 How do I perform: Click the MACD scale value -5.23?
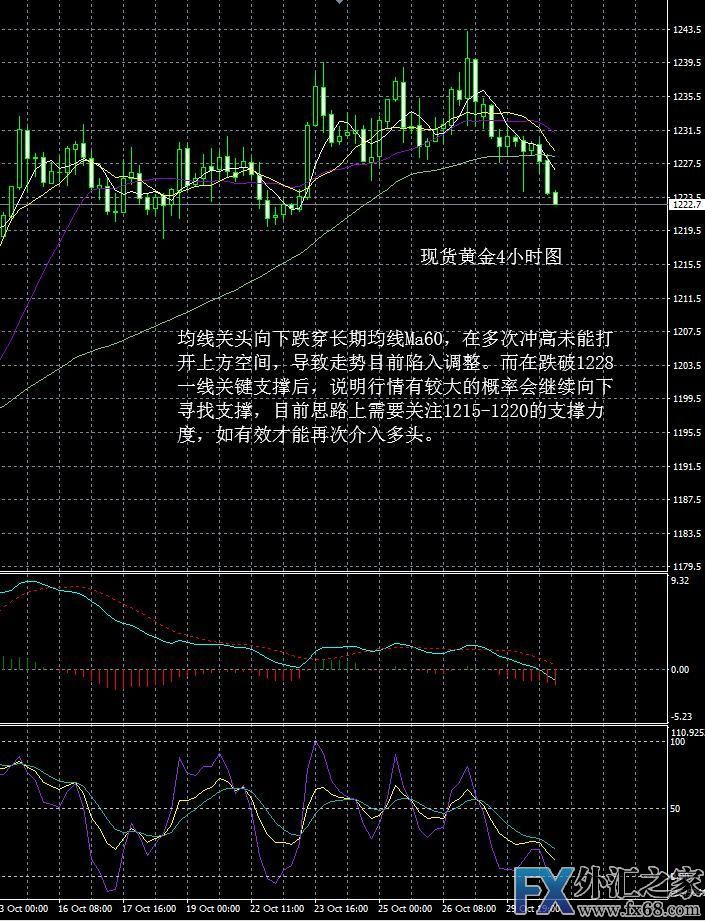682,717
